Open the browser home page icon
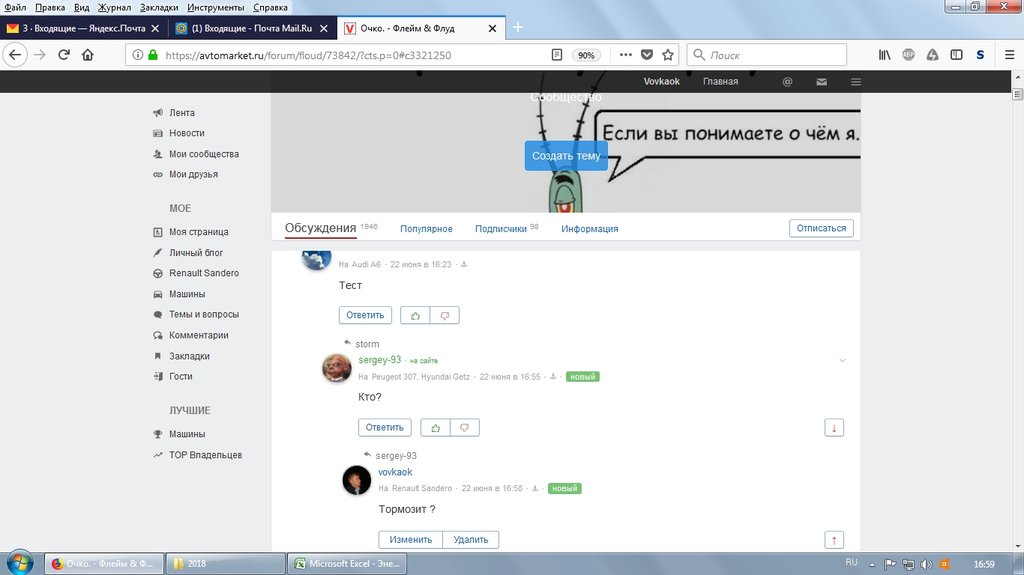Viewport: 1024px width, 575px height. point(88,55)
